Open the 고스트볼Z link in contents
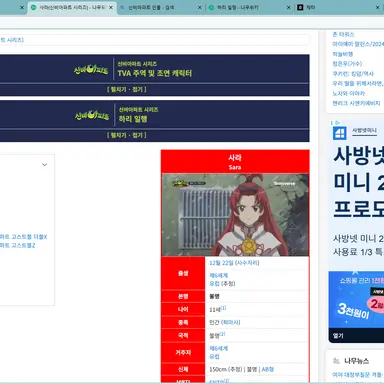This screenshot has width=384, height=384. [17, 245]
